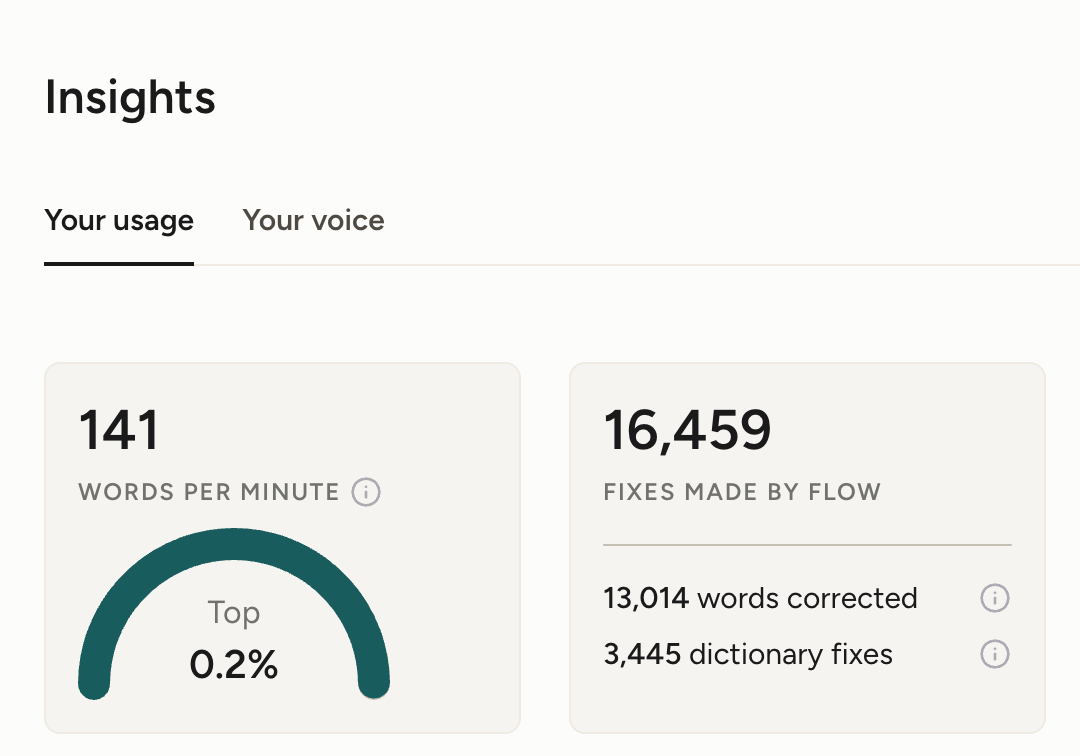Click the Insights page heading
The width and height of the screenshot is (1080, 756).
(130, 97)
